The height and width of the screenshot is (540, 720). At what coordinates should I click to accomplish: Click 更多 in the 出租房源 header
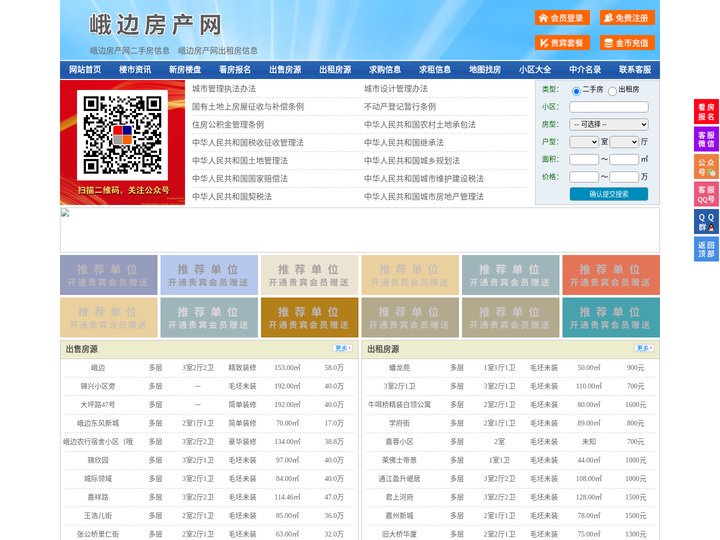pyautogui.click(x=644, y=349)
